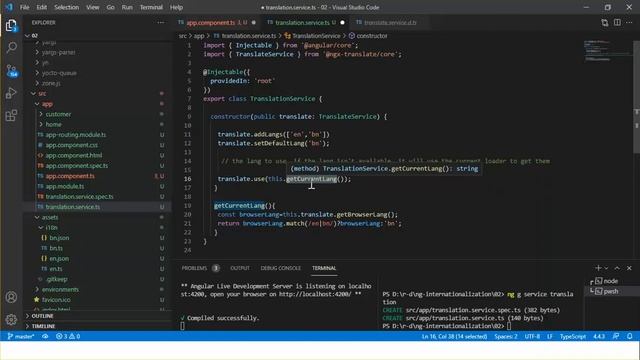Open the Edit menu
The height and width of the screenshot is (360, 640).
[41, 7]
